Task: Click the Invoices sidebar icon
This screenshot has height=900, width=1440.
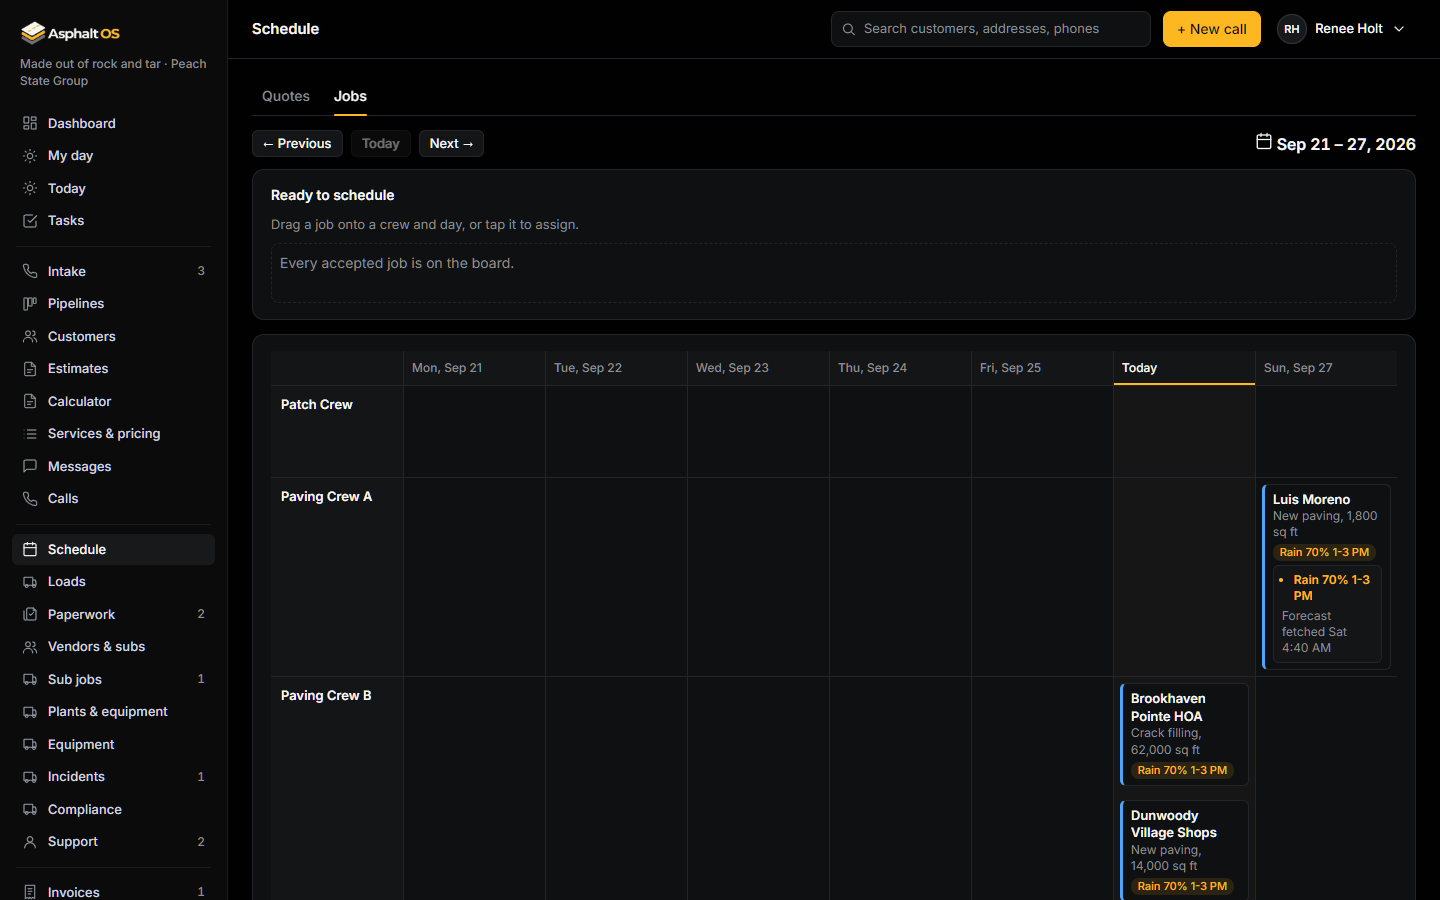Action: click(x=30, y=892)
